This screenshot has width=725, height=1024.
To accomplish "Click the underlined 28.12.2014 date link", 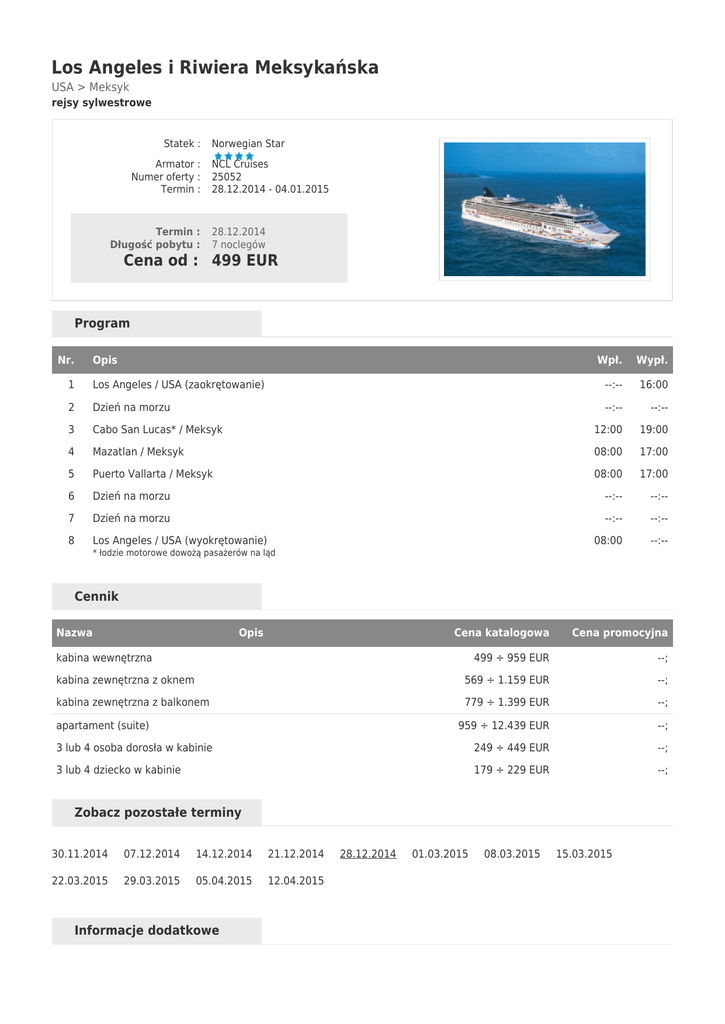I will pos(368,854).
